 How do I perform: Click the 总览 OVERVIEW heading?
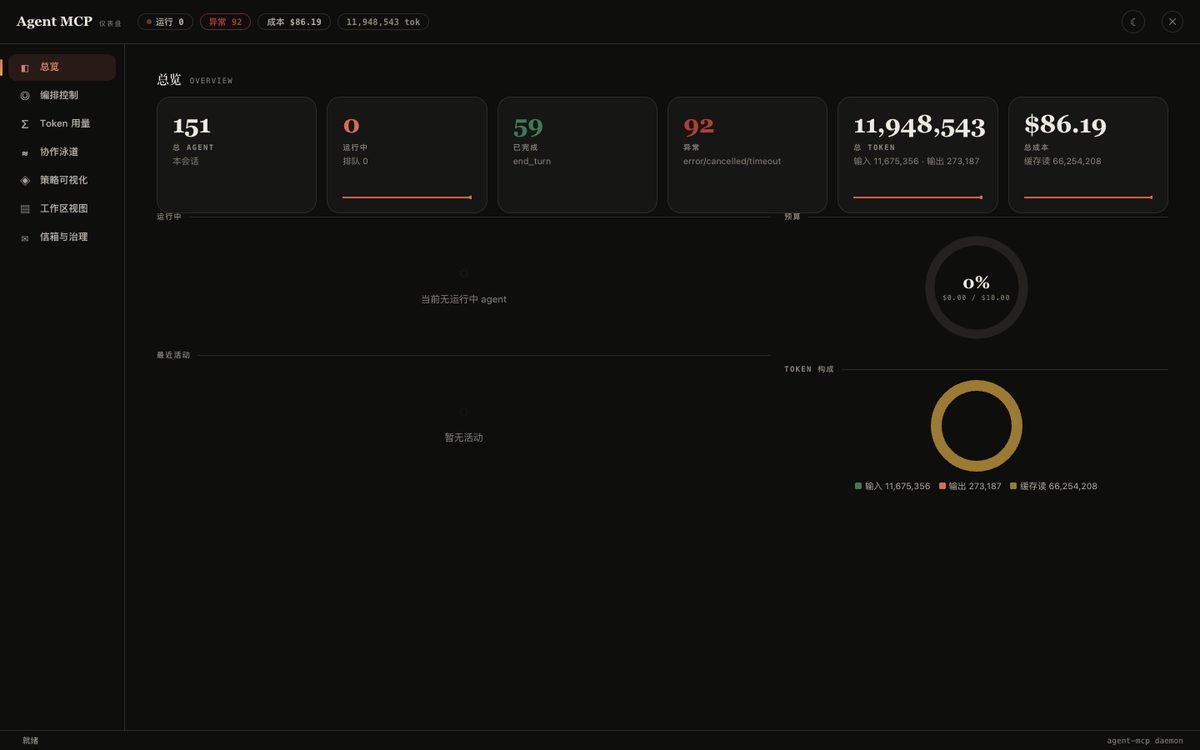pos(195,79)
